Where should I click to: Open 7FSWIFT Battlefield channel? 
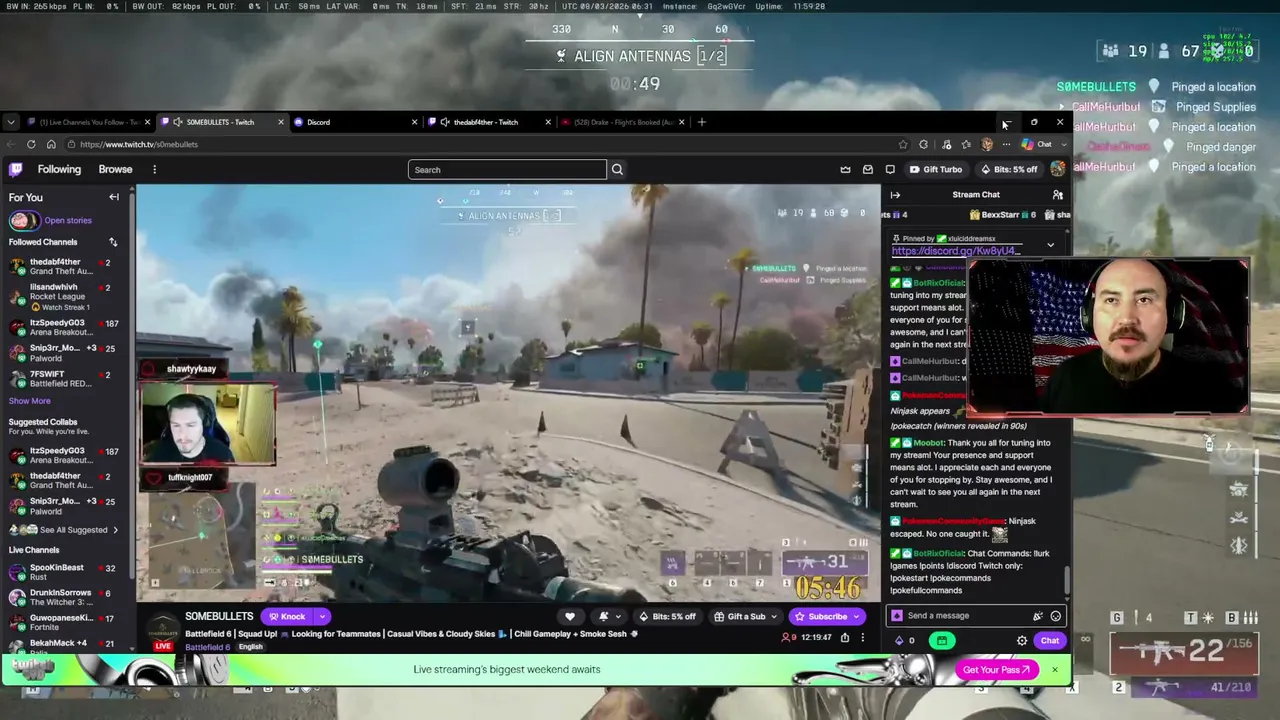tap(67, 379)
